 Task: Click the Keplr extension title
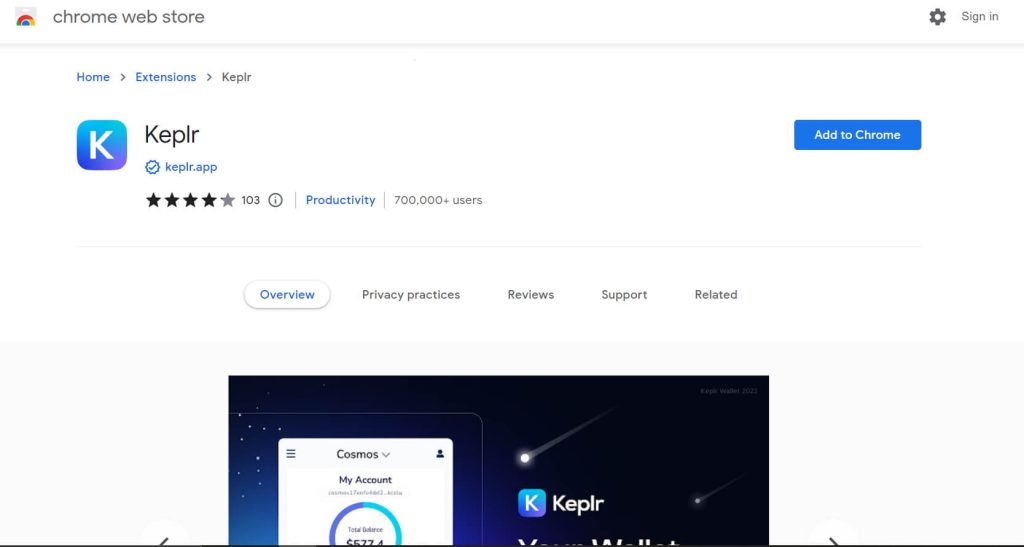pyautogui.click(x=172, y=135)
